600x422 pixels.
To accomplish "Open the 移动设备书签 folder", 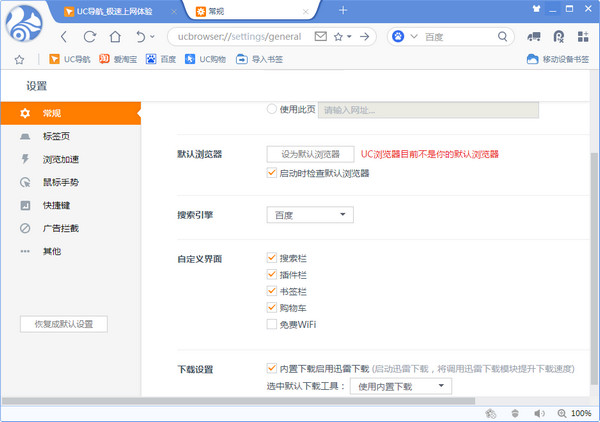I will coord(558,59).
